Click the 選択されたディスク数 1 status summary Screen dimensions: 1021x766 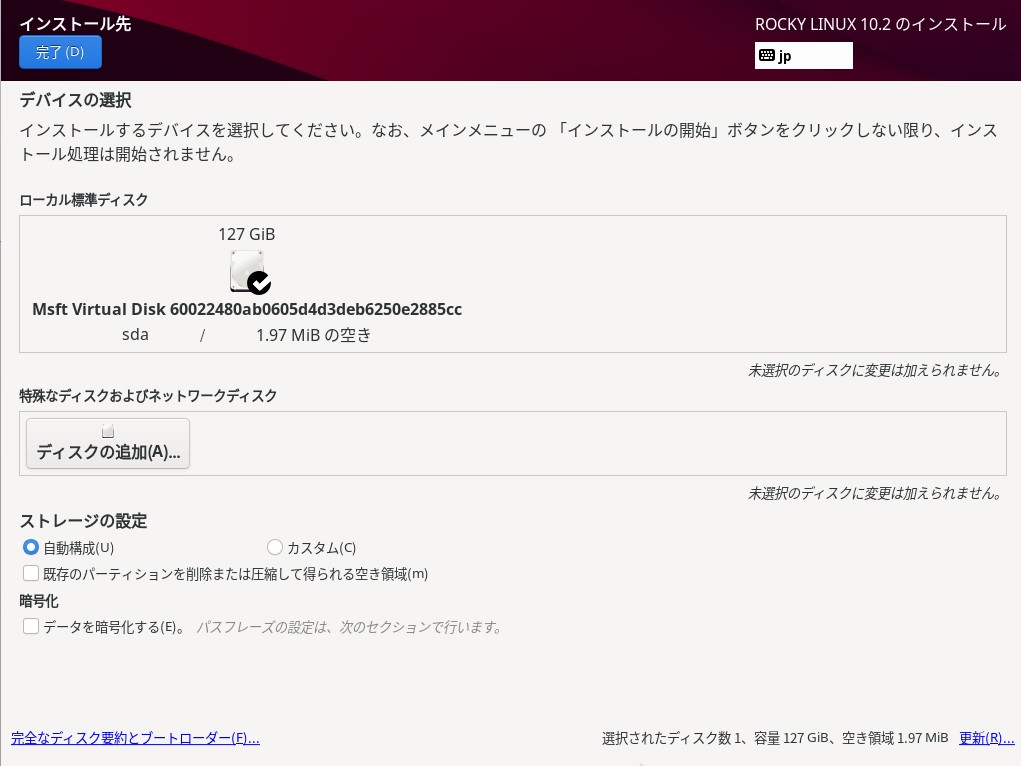pos(775,738)
